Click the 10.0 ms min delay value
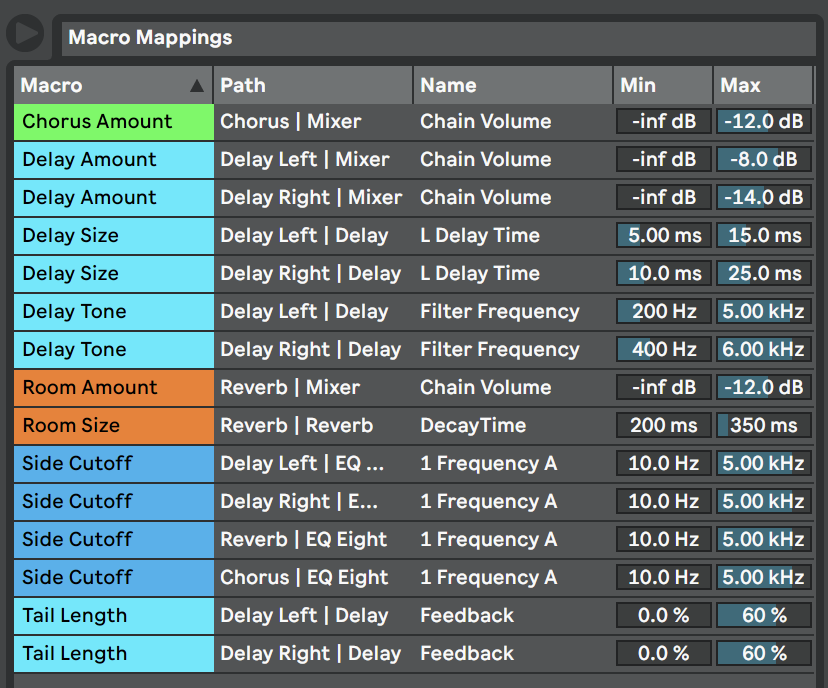 point(664,274)
